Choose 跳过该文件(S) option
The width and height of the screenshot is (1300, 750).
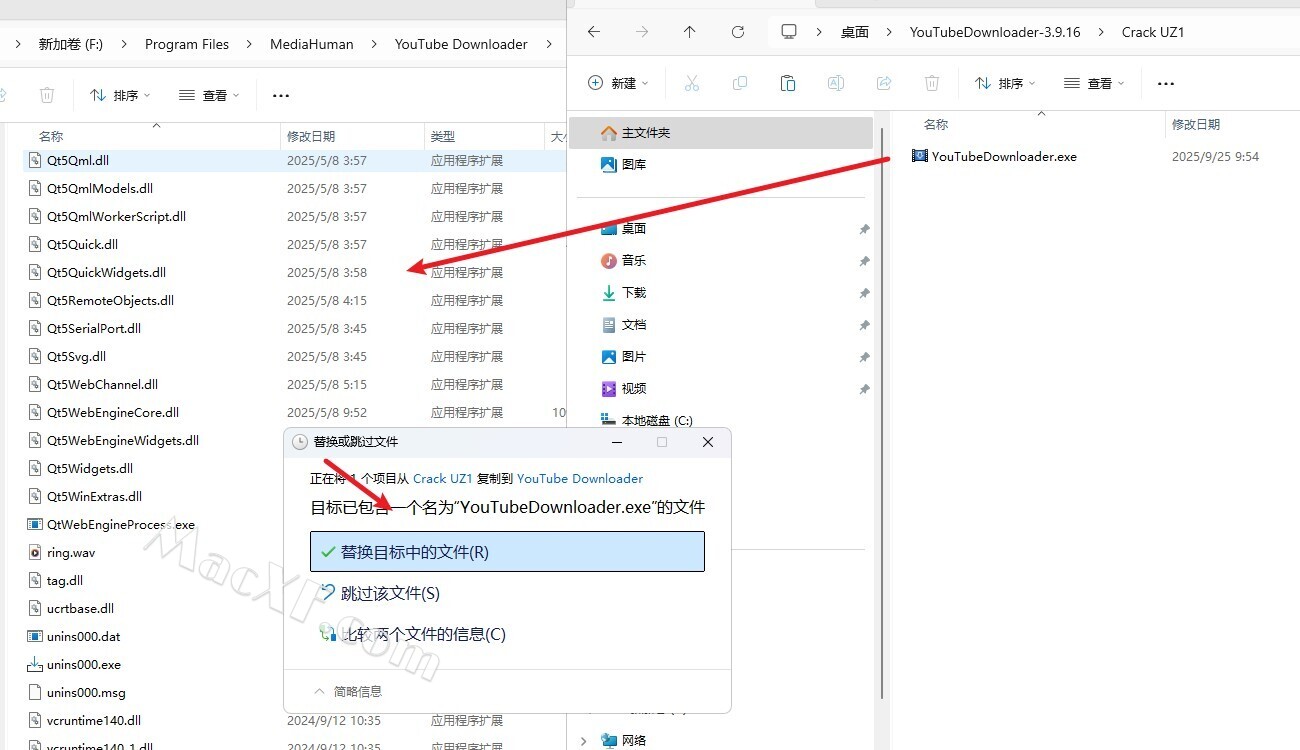(x=390, y=593)
